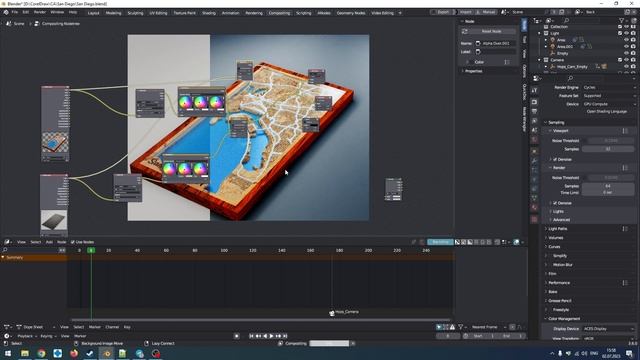Image resolution: width=640 pixels, height=360 pixels.
Task: Open the Texture properties tab icon
Action: pyautogui.click(x=535, y=219)
